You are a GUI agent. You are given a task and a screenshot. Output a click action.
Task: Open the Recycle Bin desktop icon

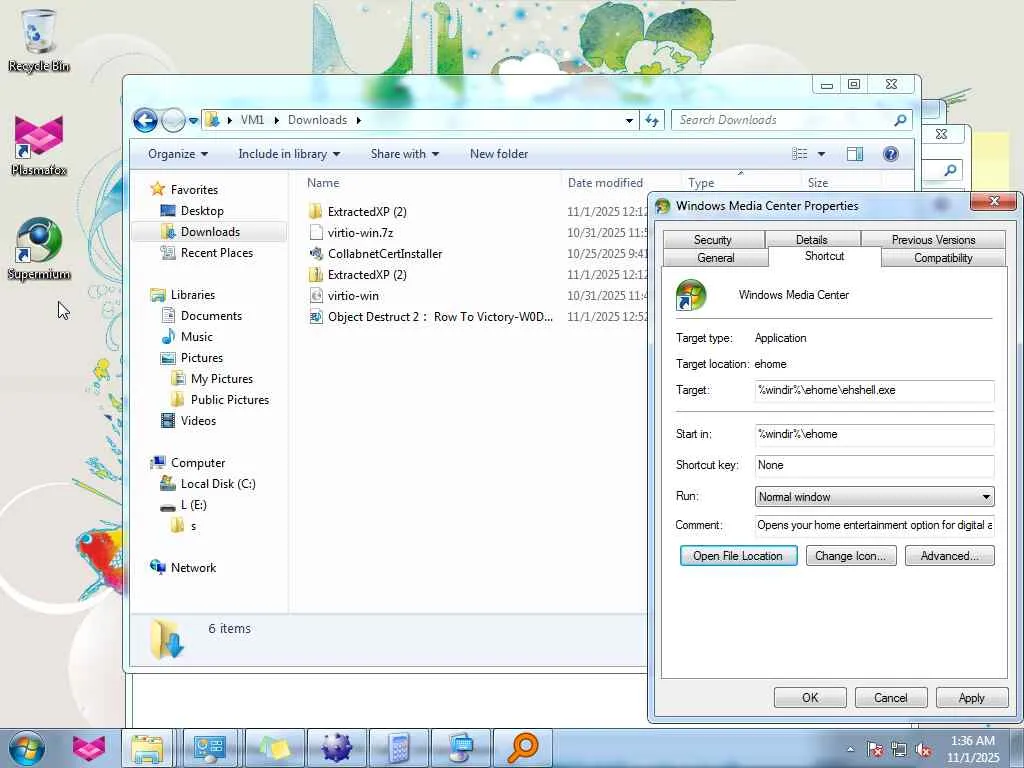click(x=39, y=40)
